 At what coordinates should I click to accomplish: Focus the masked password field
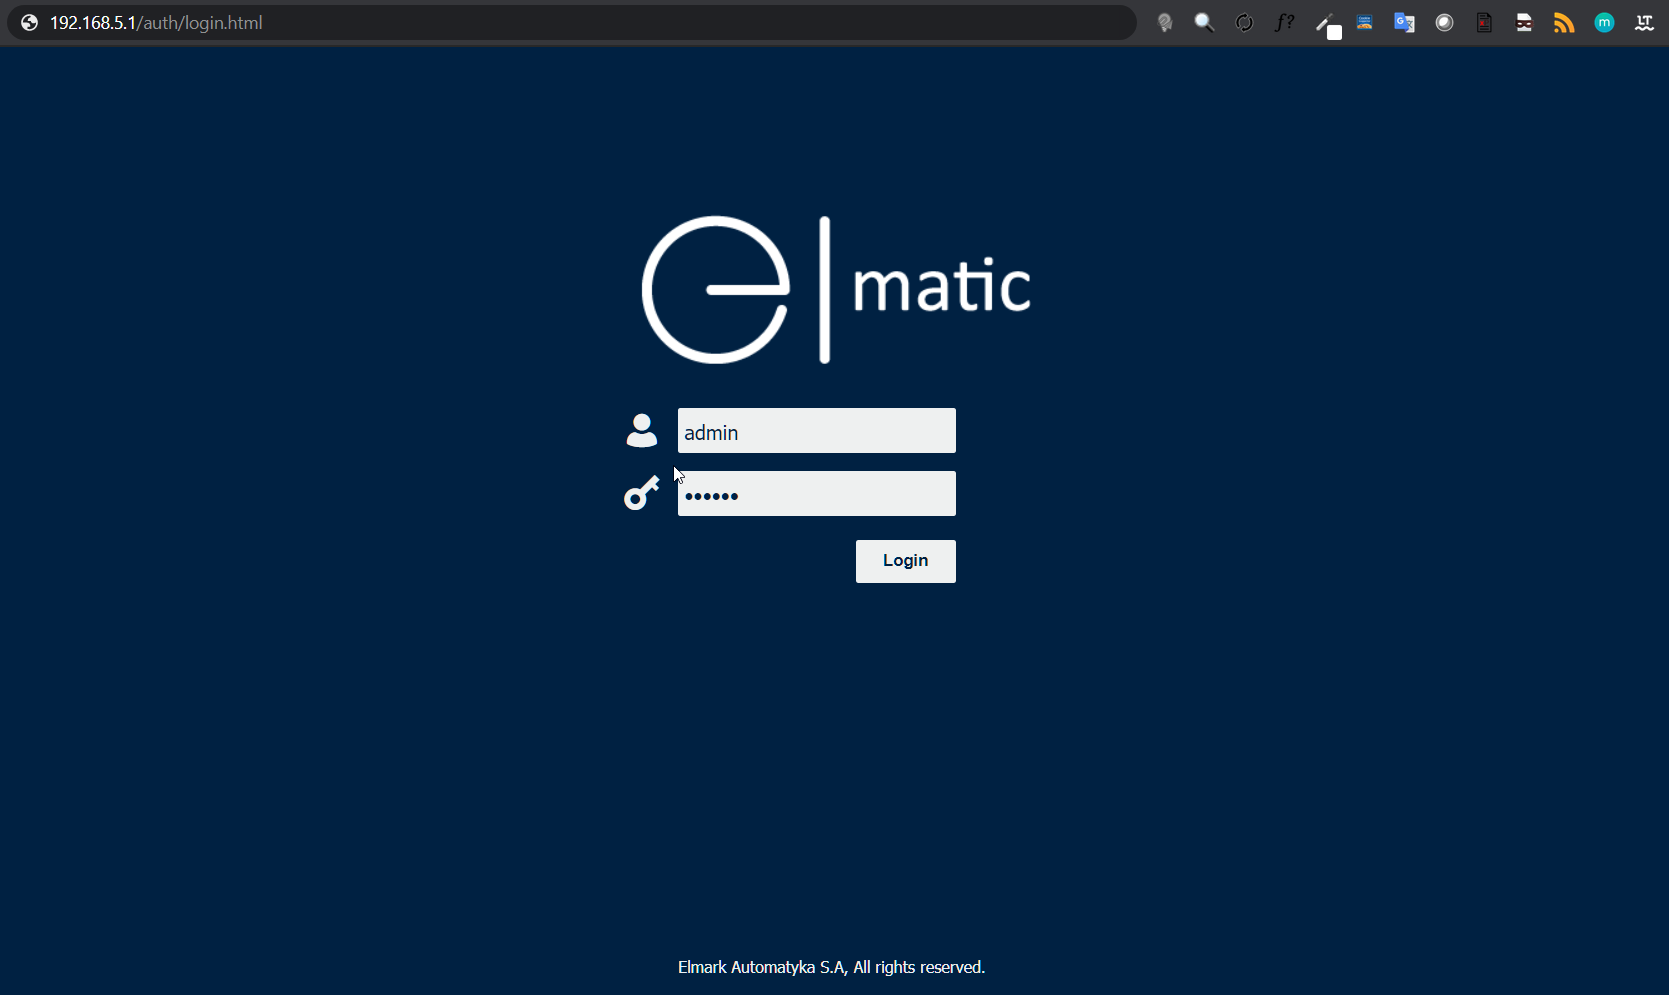tap(817, 494)
